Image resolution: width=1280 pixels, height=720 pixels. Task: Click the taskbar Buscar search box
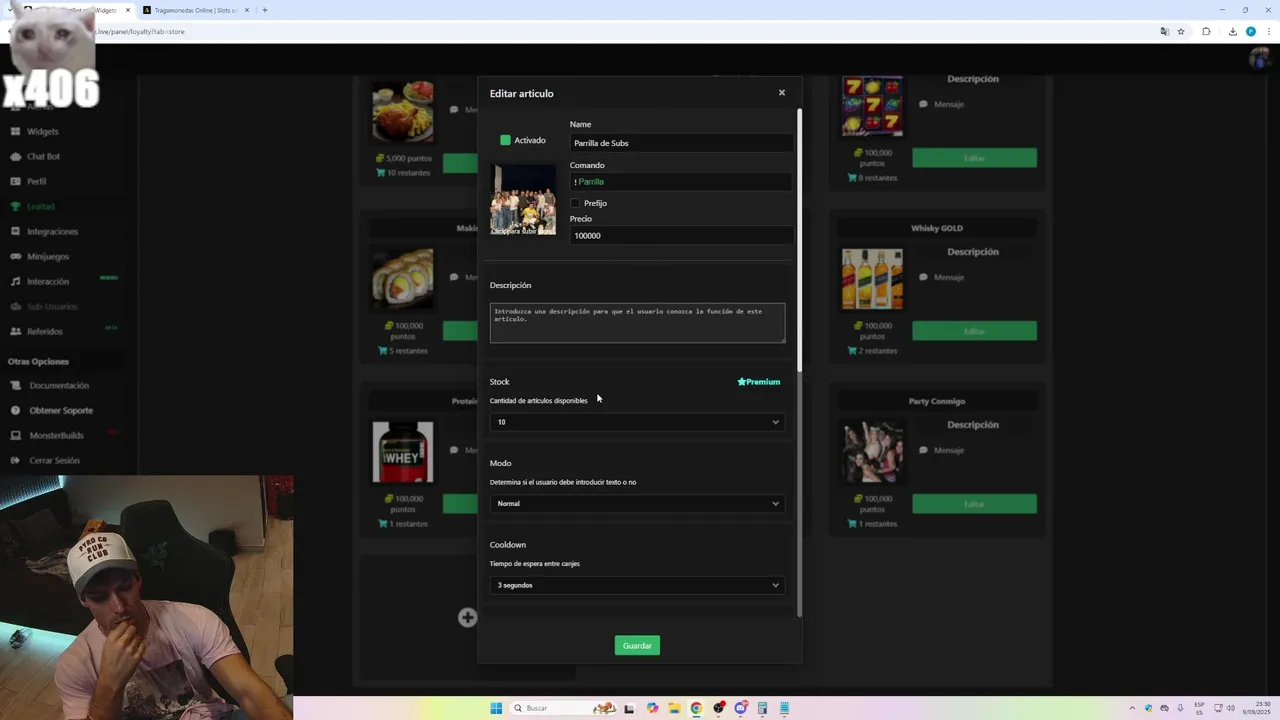pyautogui.click(x=565, y=708)
